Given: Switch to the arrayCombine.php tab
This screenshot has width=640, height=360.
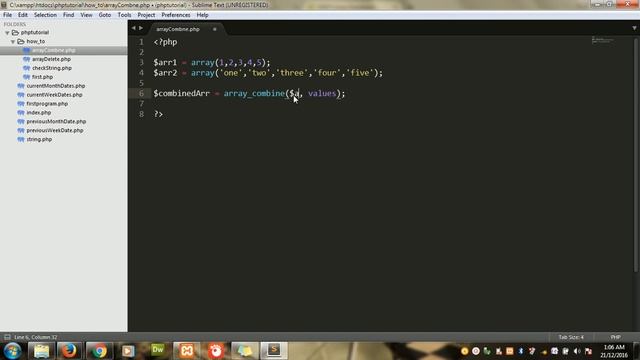Looking at the screenshot, I should click(178, 29).
